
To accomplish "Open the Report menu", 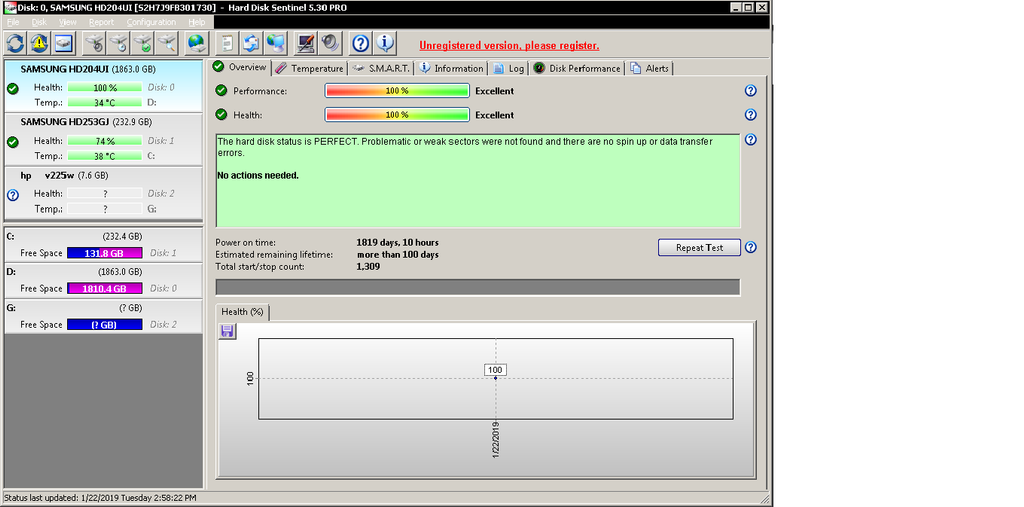I will point(101,22).
